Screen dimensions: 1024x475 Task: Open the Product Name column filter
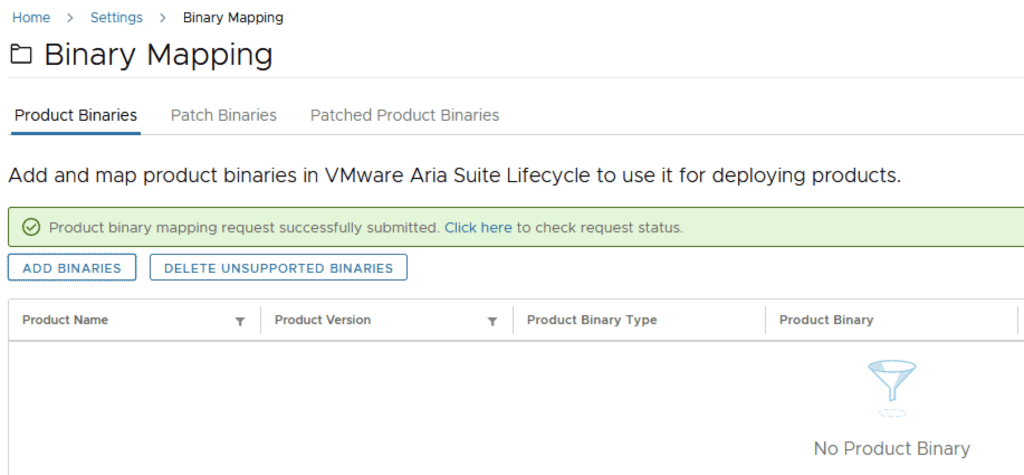[x=240, y=321]
